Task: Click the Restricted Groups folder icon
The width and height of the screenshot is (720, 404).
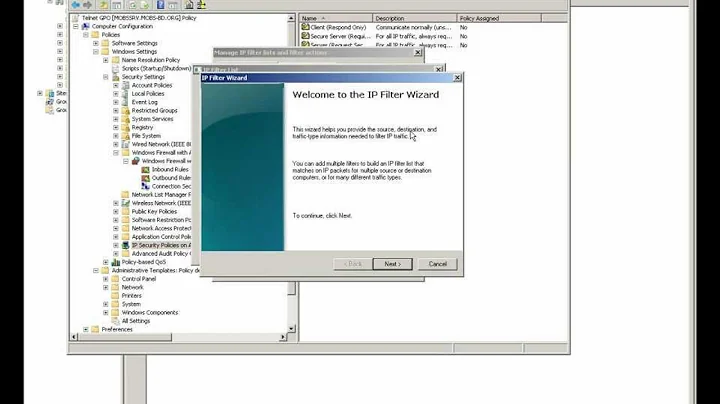Action: tap(125, 111)
